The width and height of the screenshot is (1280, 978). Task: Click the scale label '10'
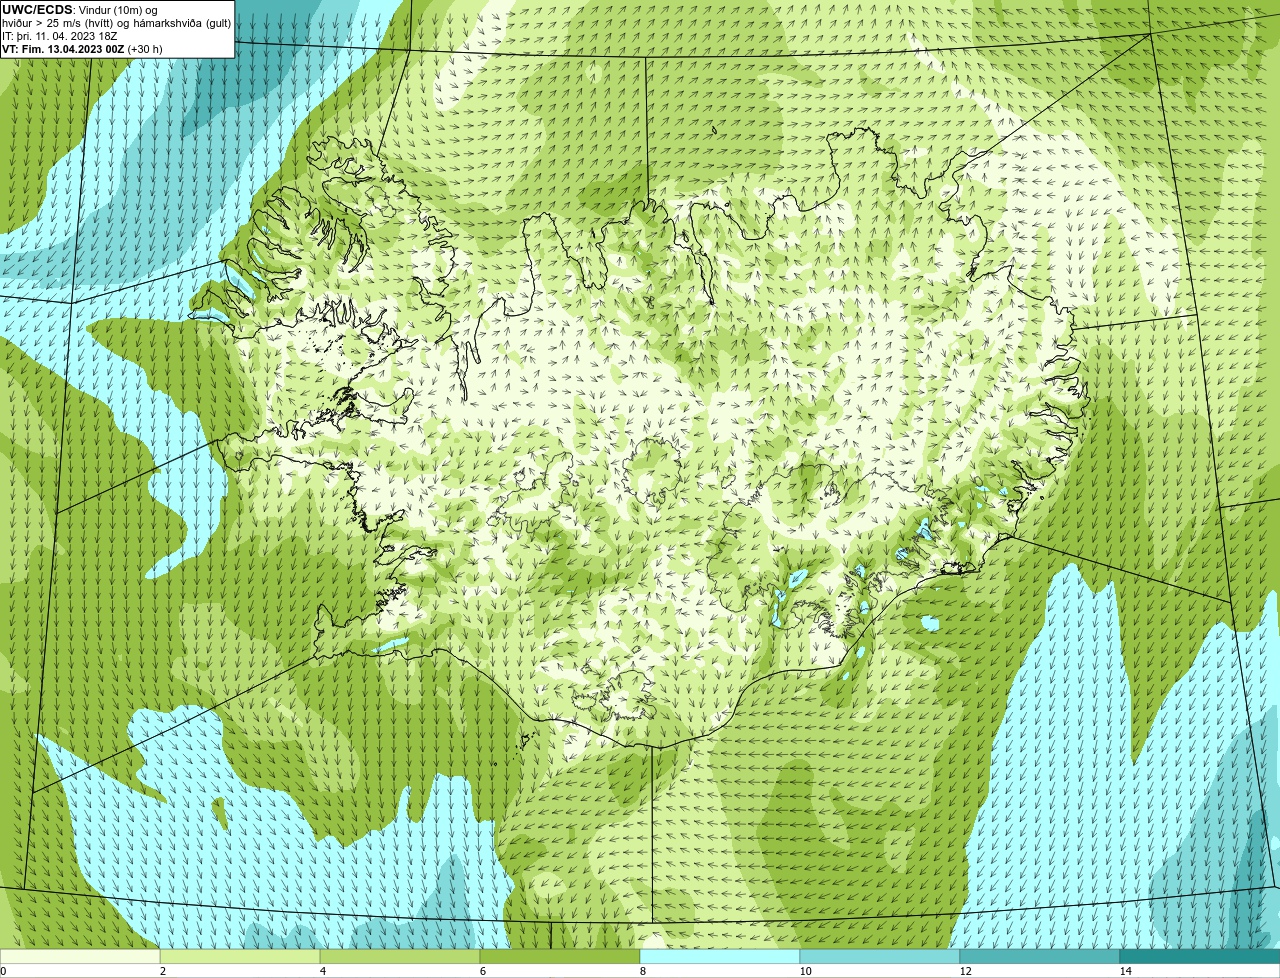[x=805, y=971]
